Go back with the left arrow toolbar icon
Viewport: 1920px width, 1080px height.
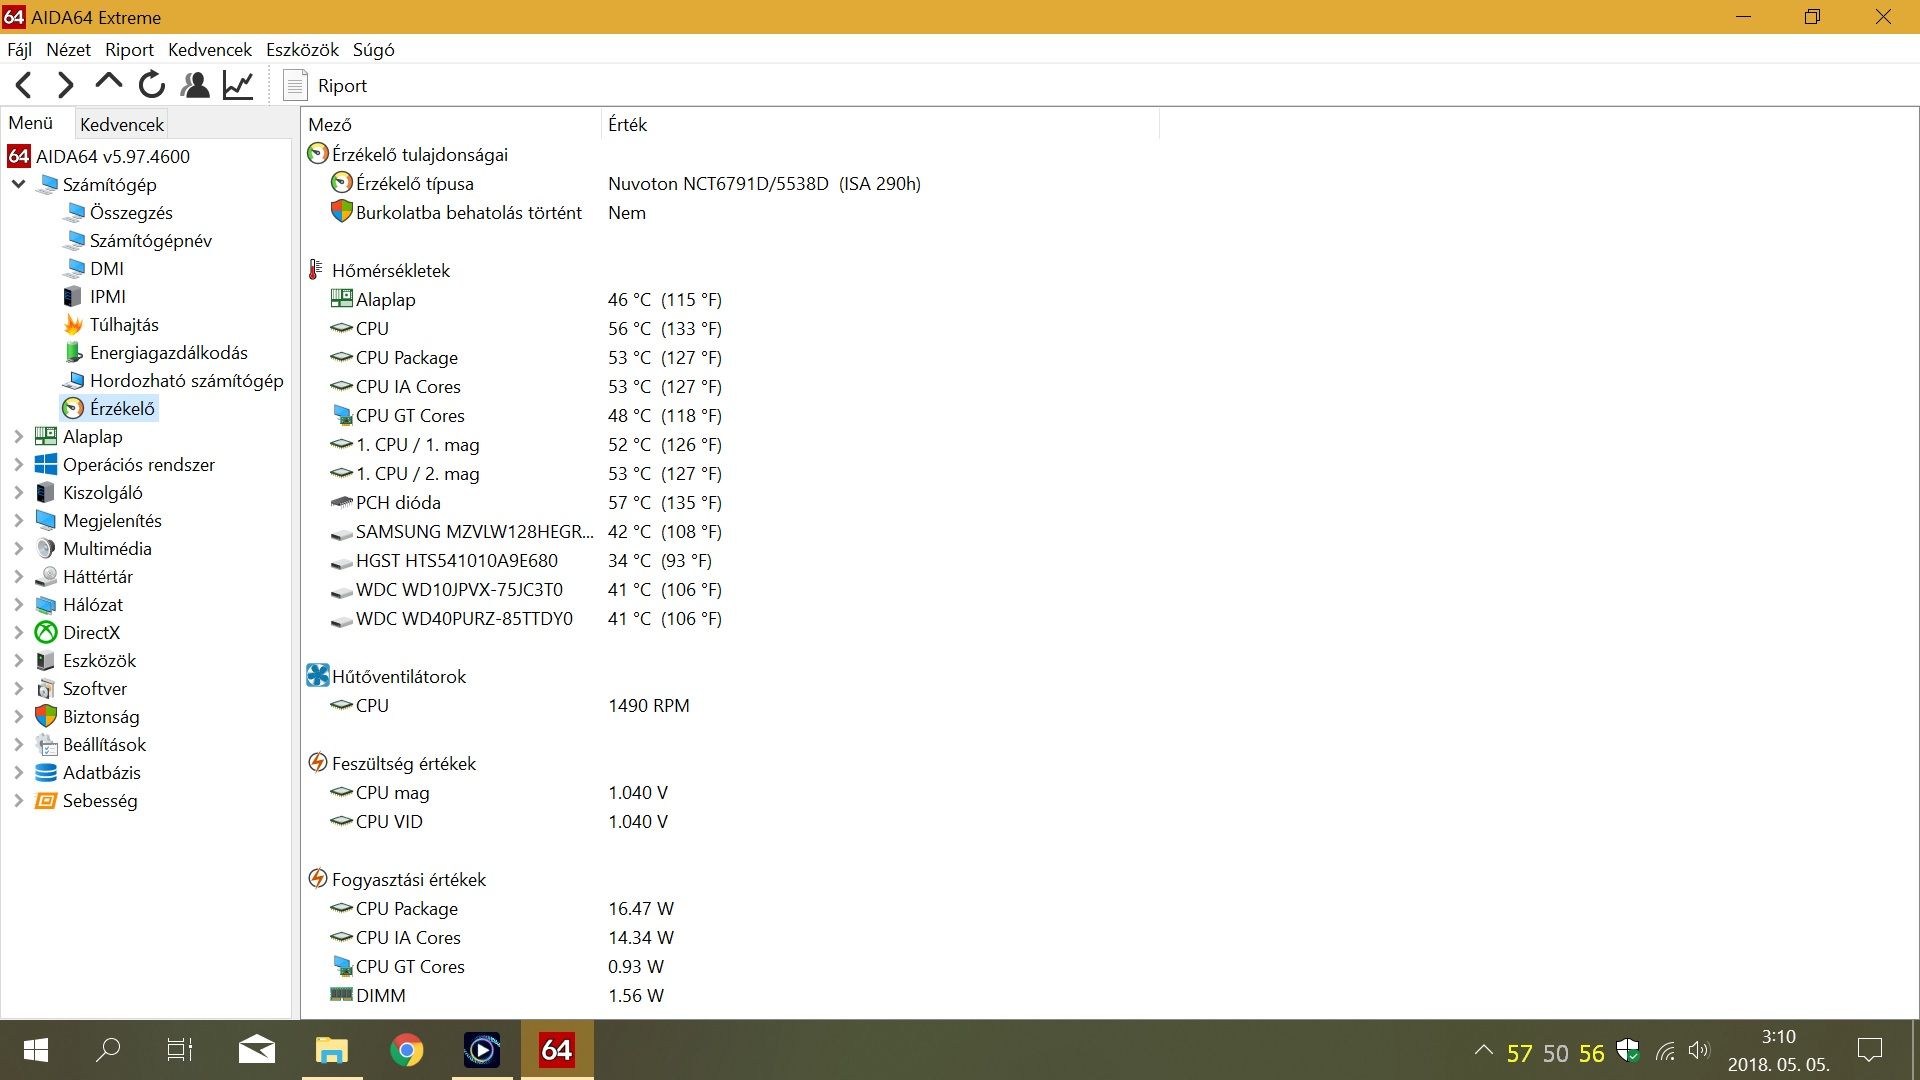[x=24, y=86]
